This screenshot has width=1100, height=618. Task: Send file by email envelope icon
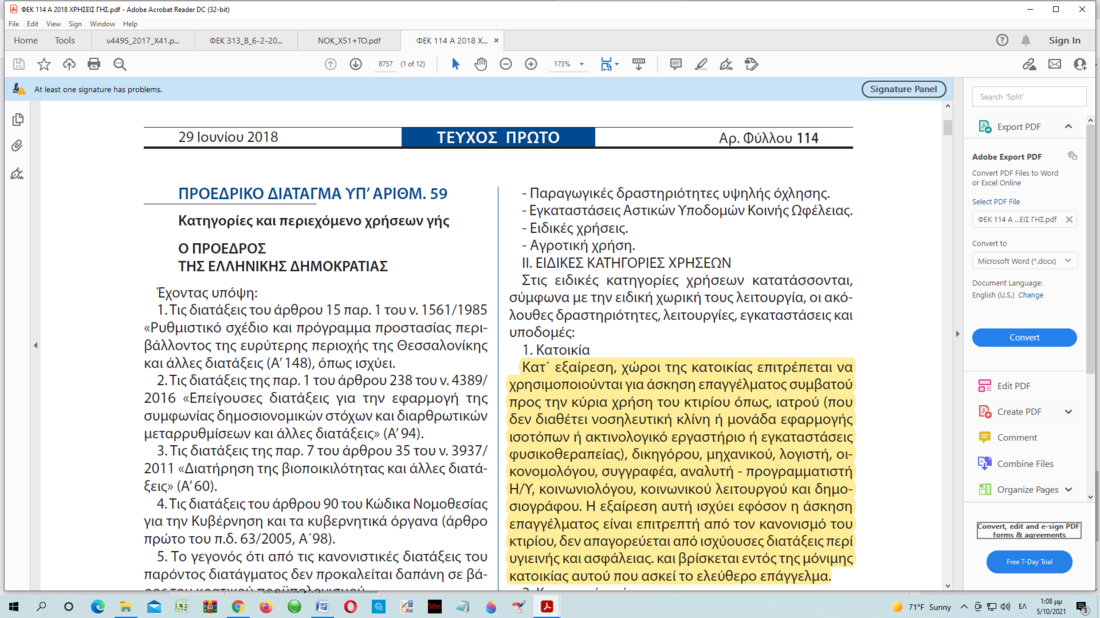click(x=1054, y=64)
